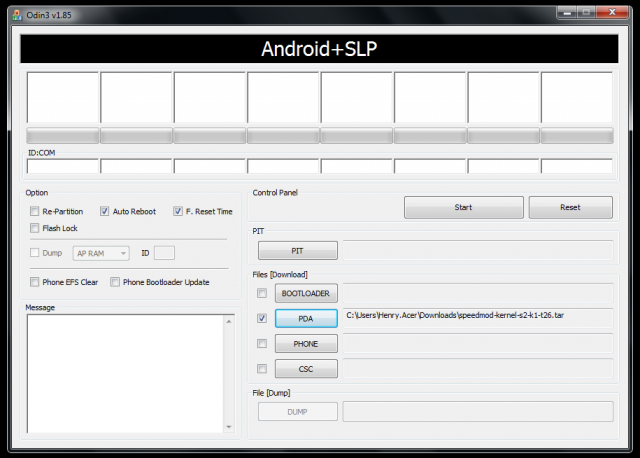Click the Start button in Control Panel
Image resolution: width=640 pixels, height=458 pixels.
click(x=464, y=207)
